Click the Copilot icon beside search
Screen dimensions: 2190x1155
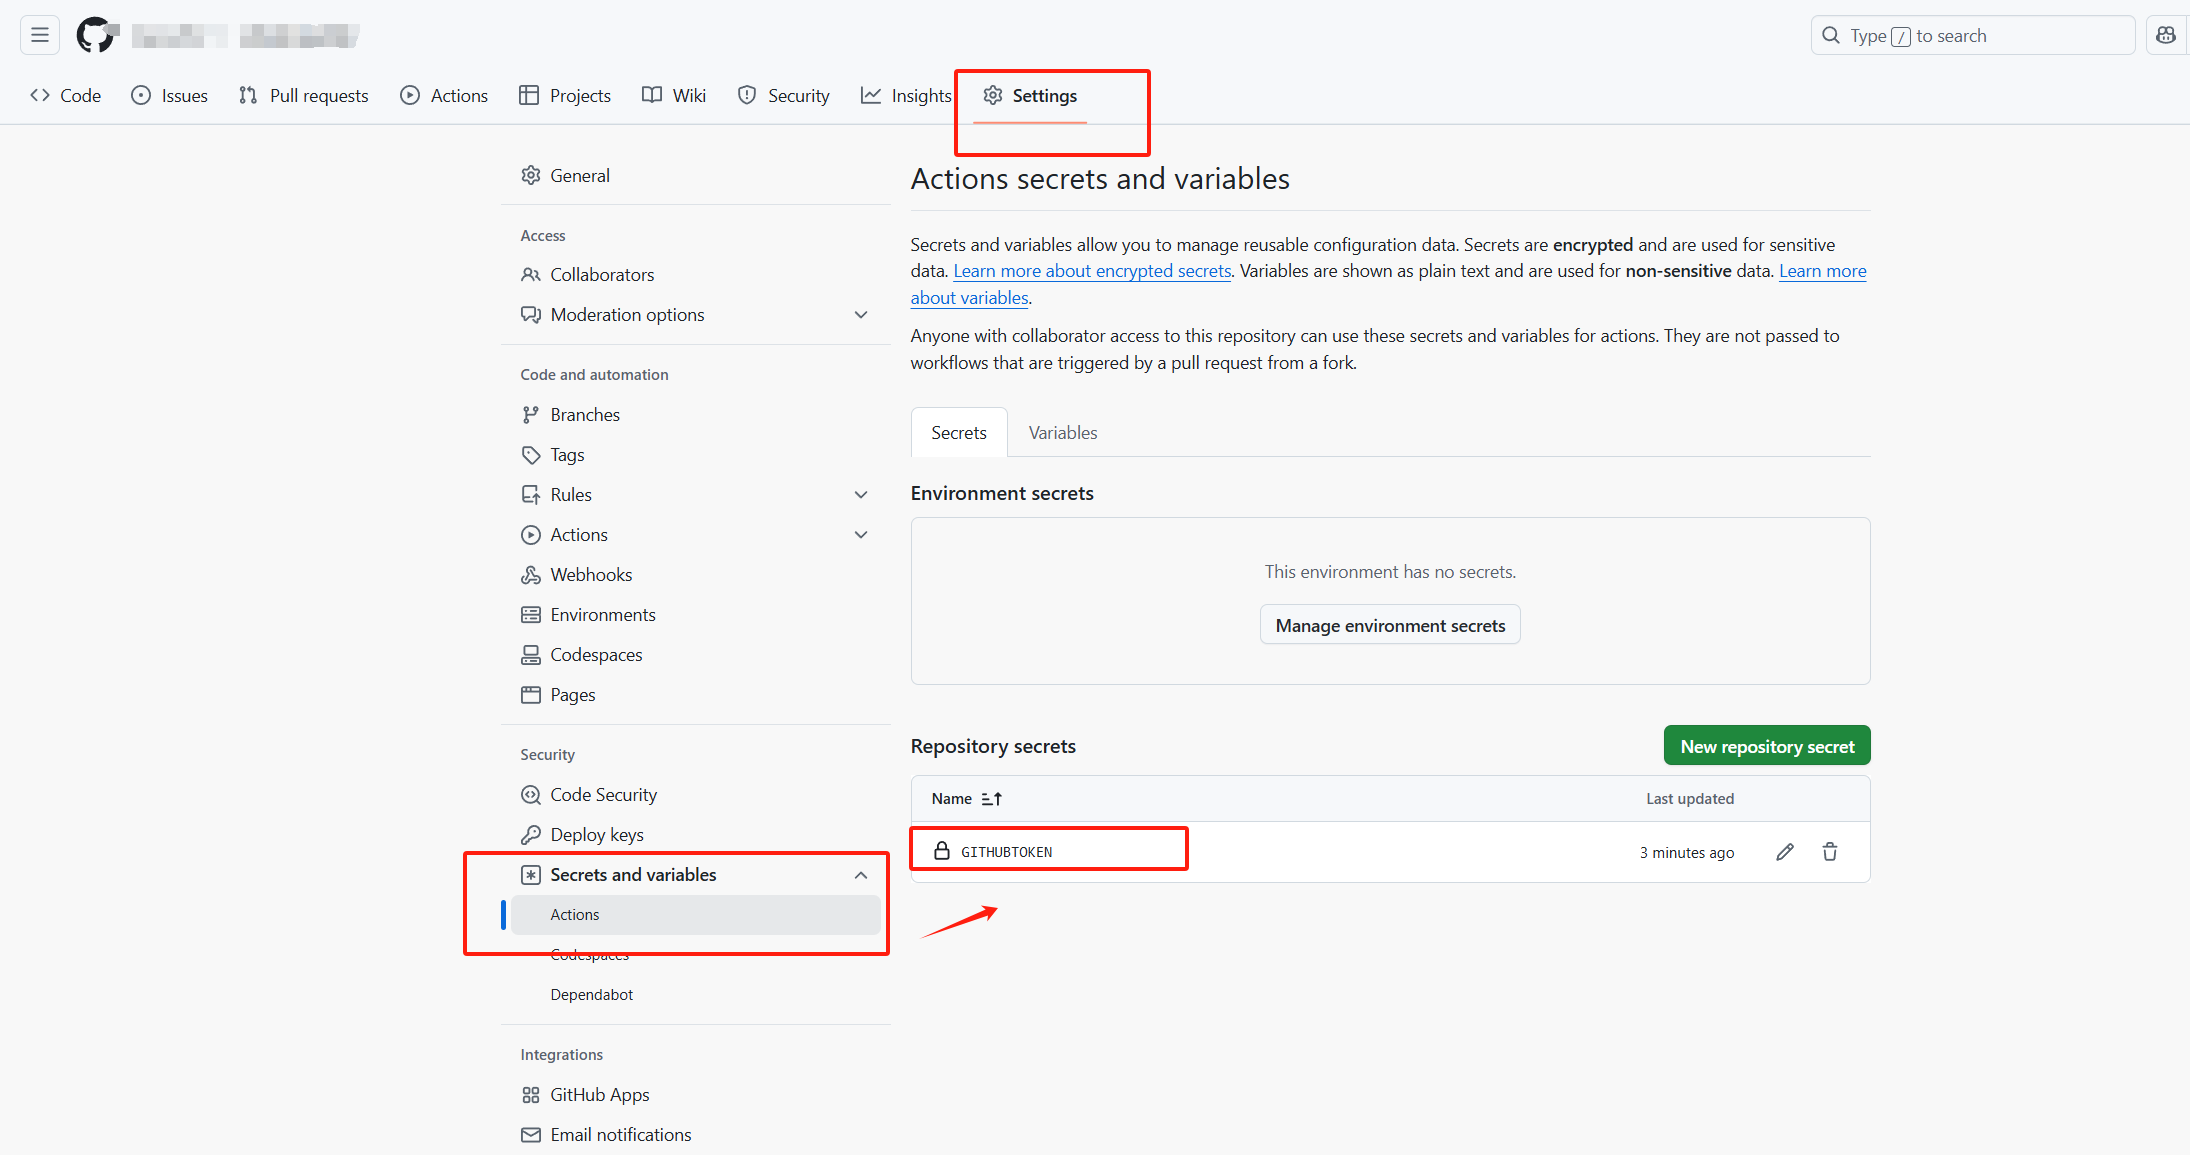coord(2165,35)
